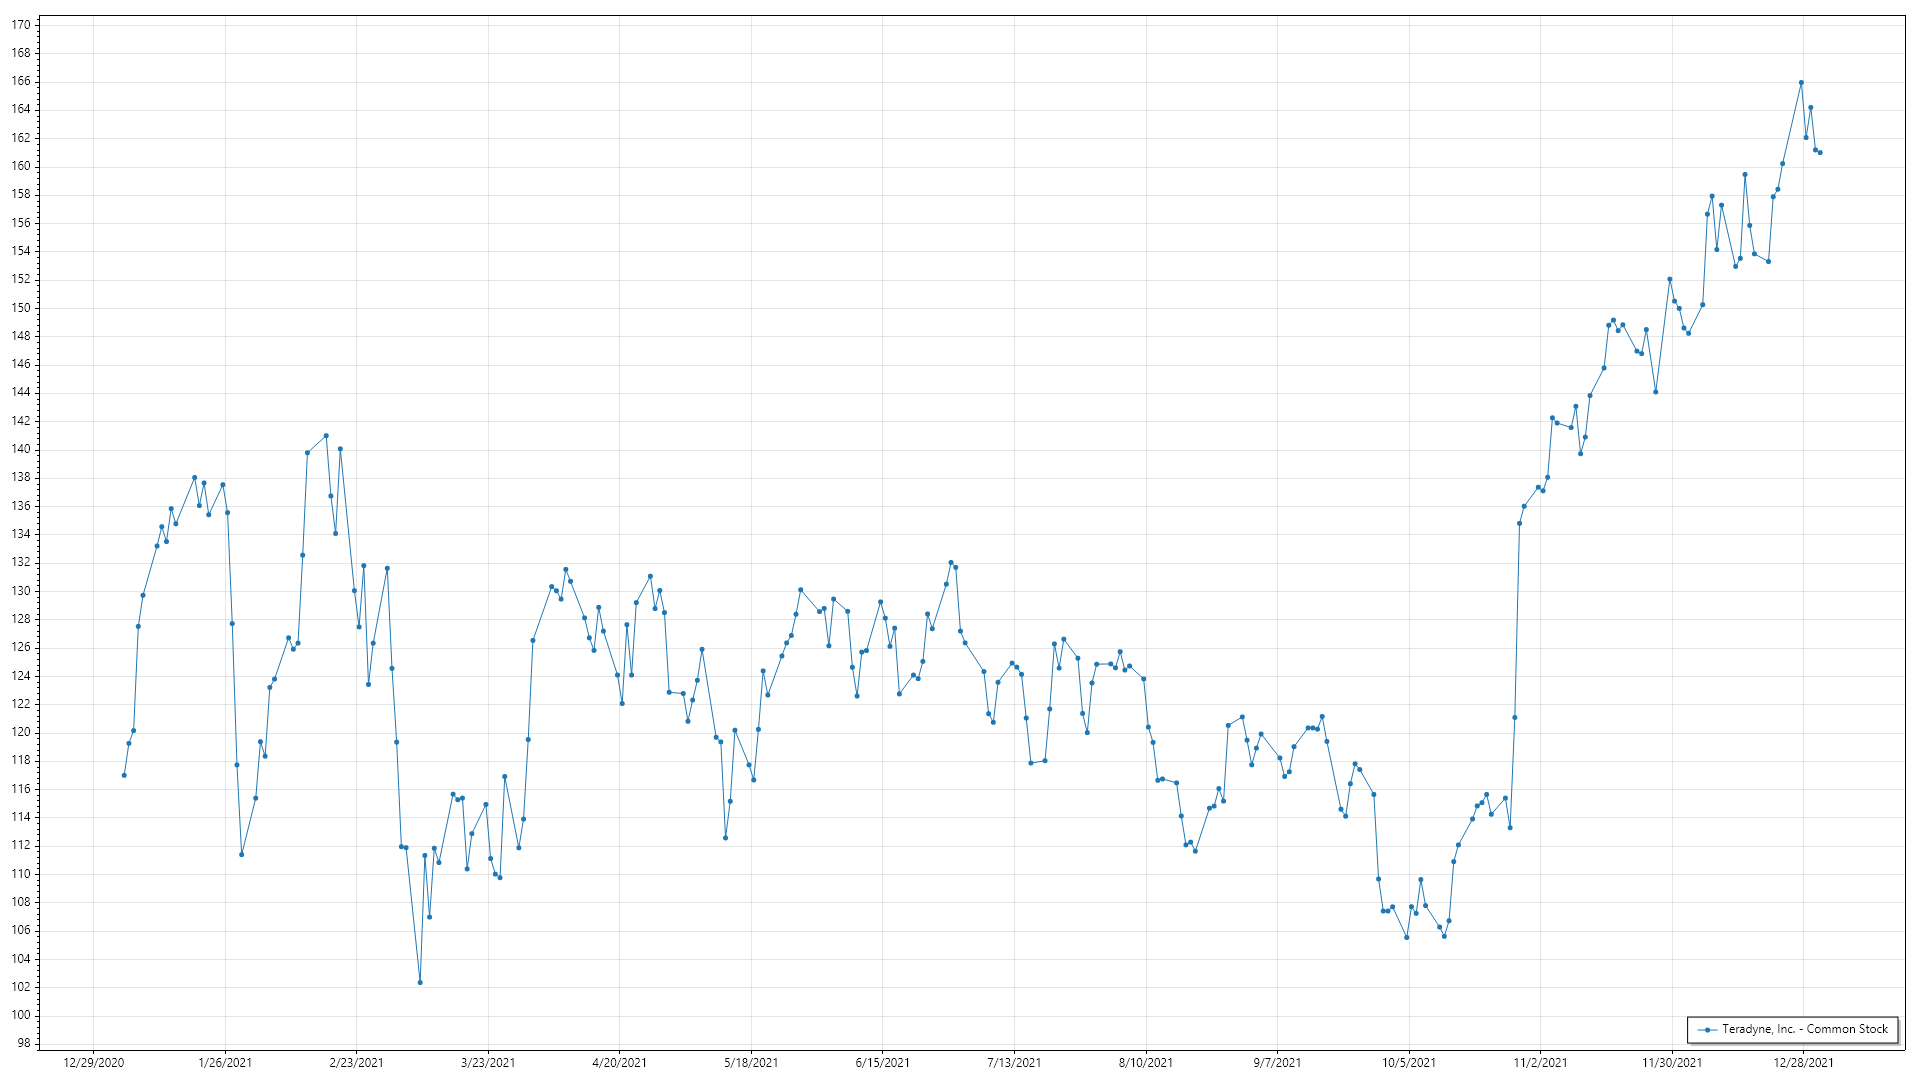
Task: Click the 12/29/2020 x-axis date label
Action: tap(94, 1062)
